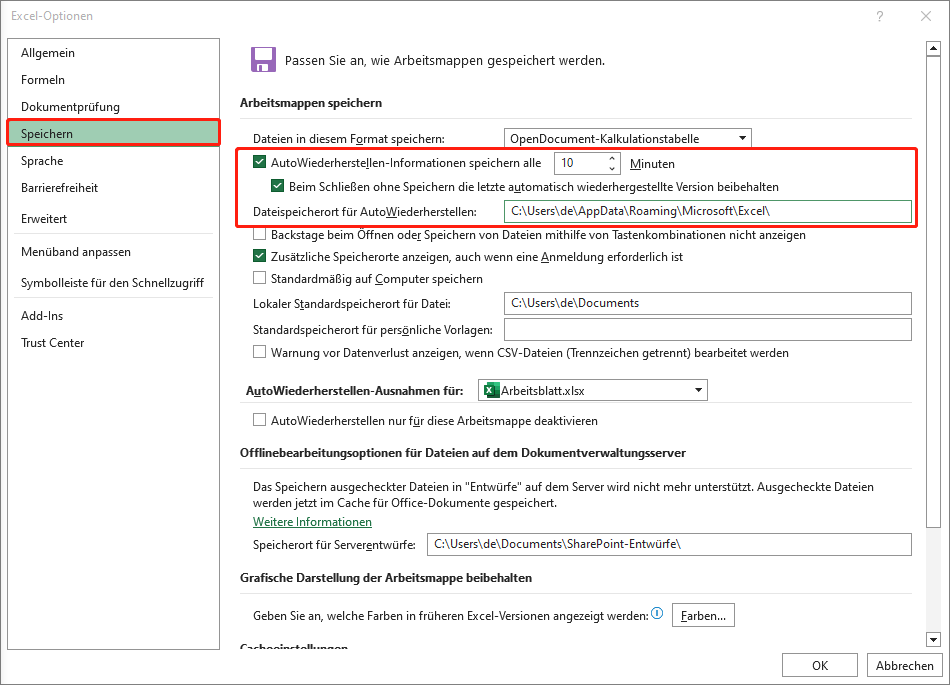
Task: Confirm settings with OK
Action: tap(819, 664)
